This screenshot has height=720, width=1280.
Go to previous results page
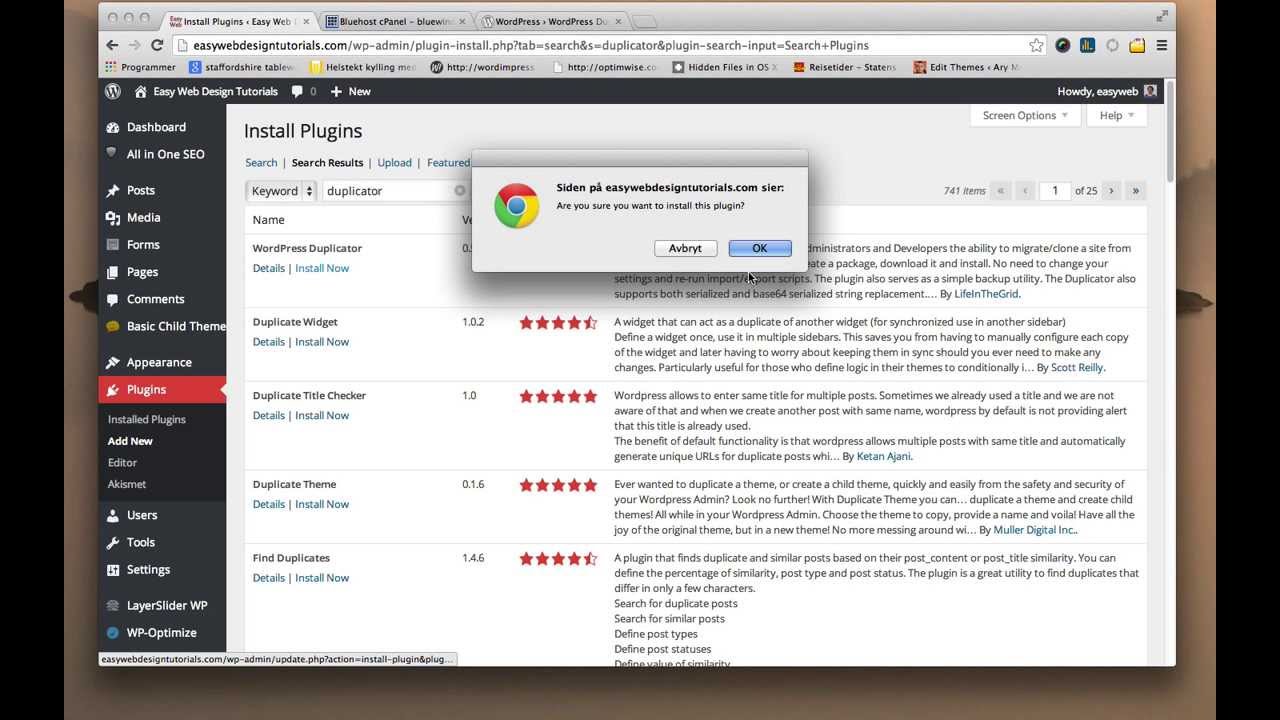pyautogui.click(x=1024, y=190)
